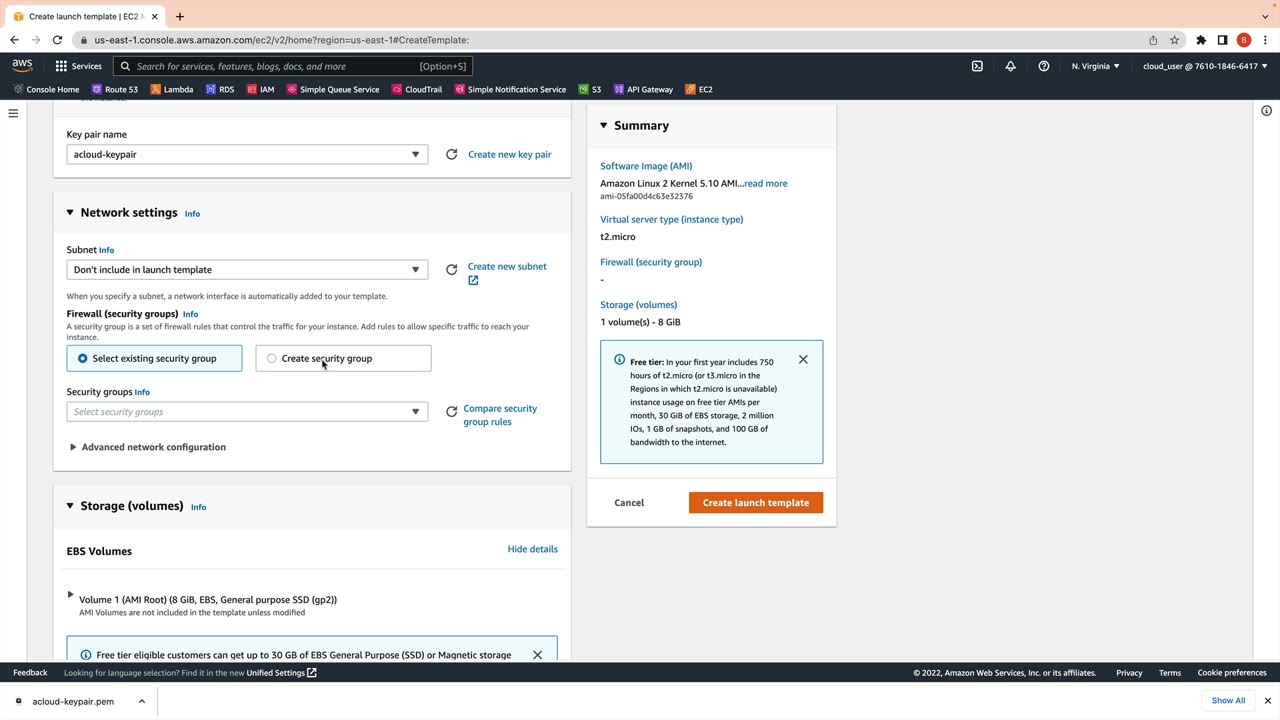Viewport: 1280px width, 720px height.
Task: Open the S3 bookmark shortcut
Action: click(590, 89)
